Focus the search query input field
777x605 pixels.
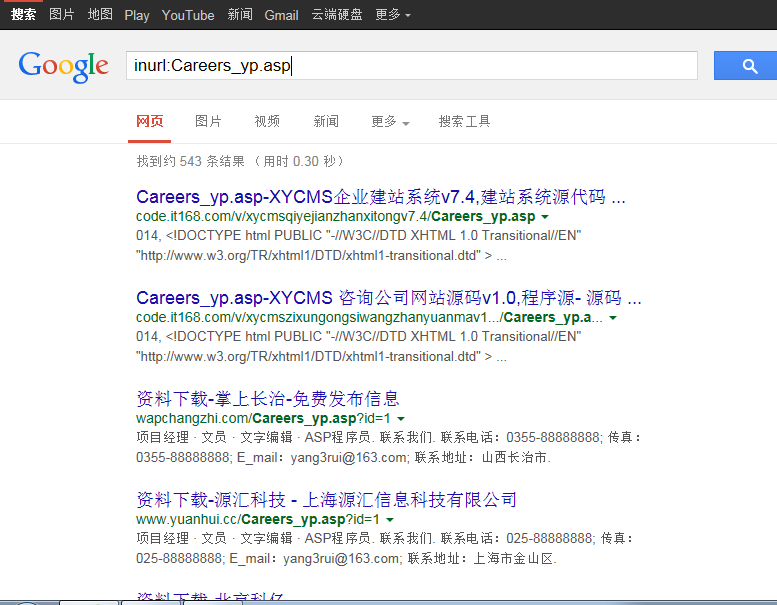point(411,65)
